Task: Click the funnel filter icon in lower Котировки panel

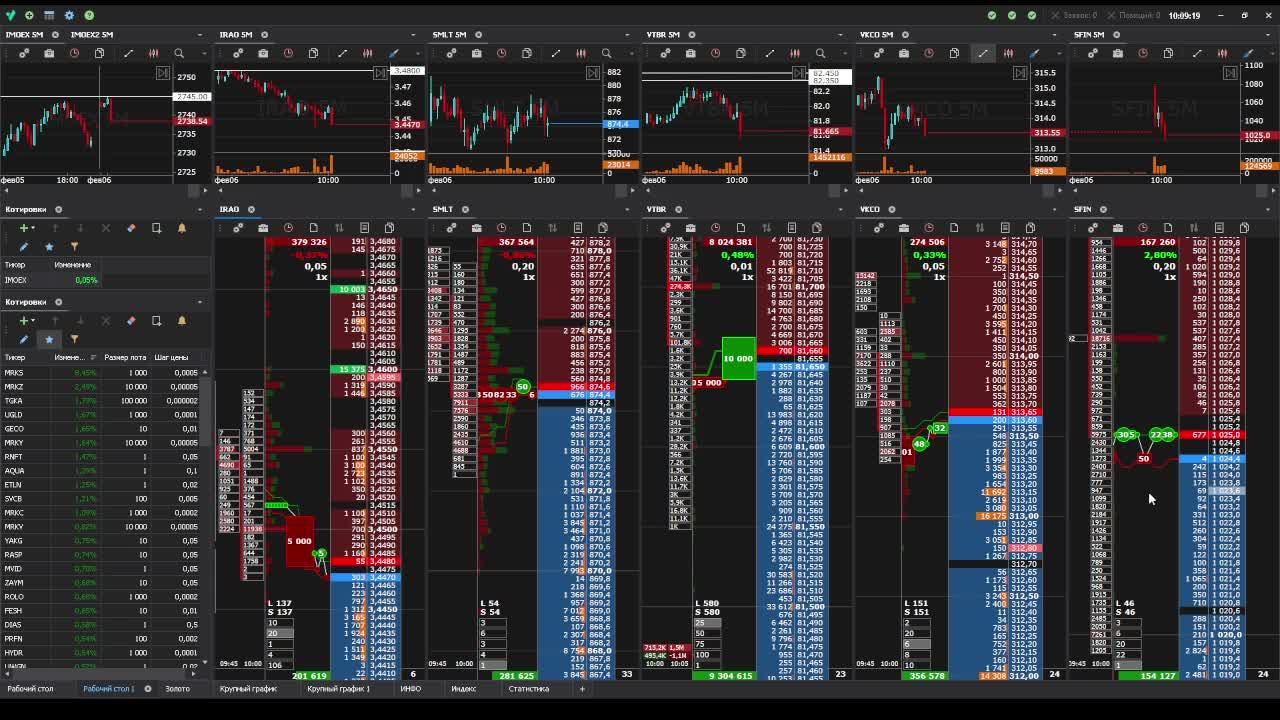Action: coord(74,339)
